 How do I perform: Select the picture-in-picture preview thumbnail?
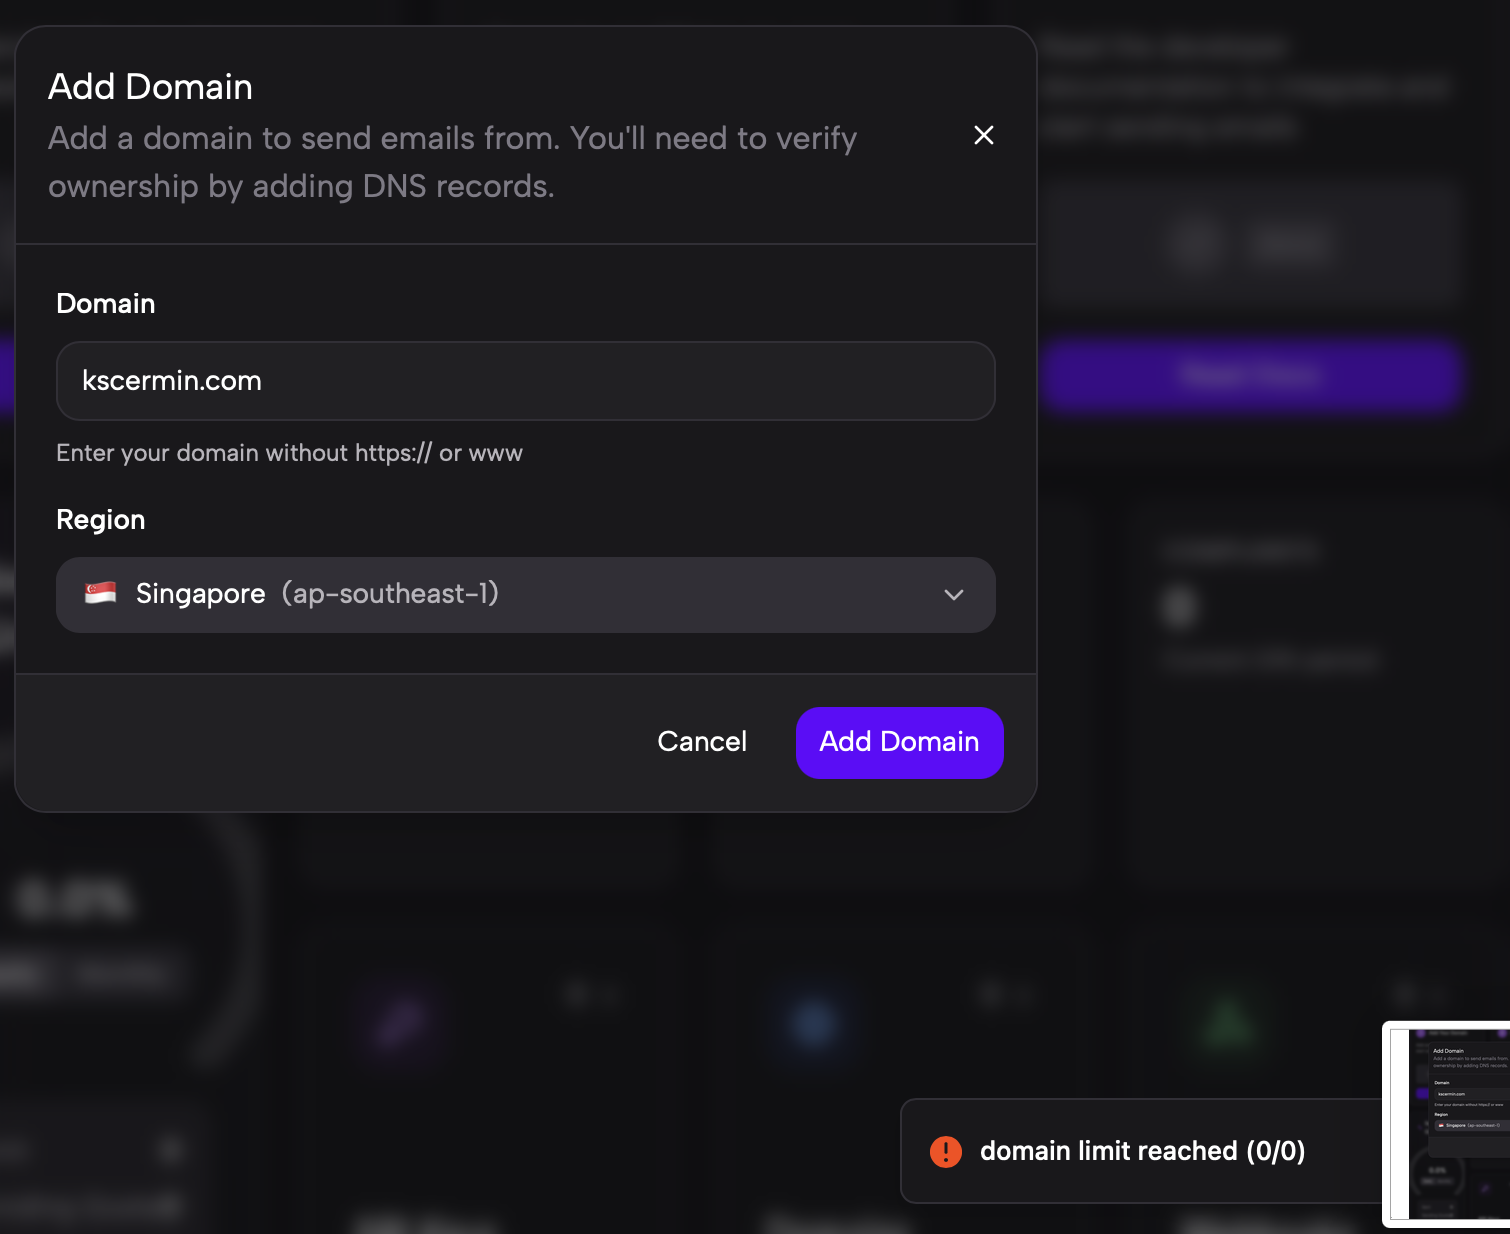(1449, 1123)
